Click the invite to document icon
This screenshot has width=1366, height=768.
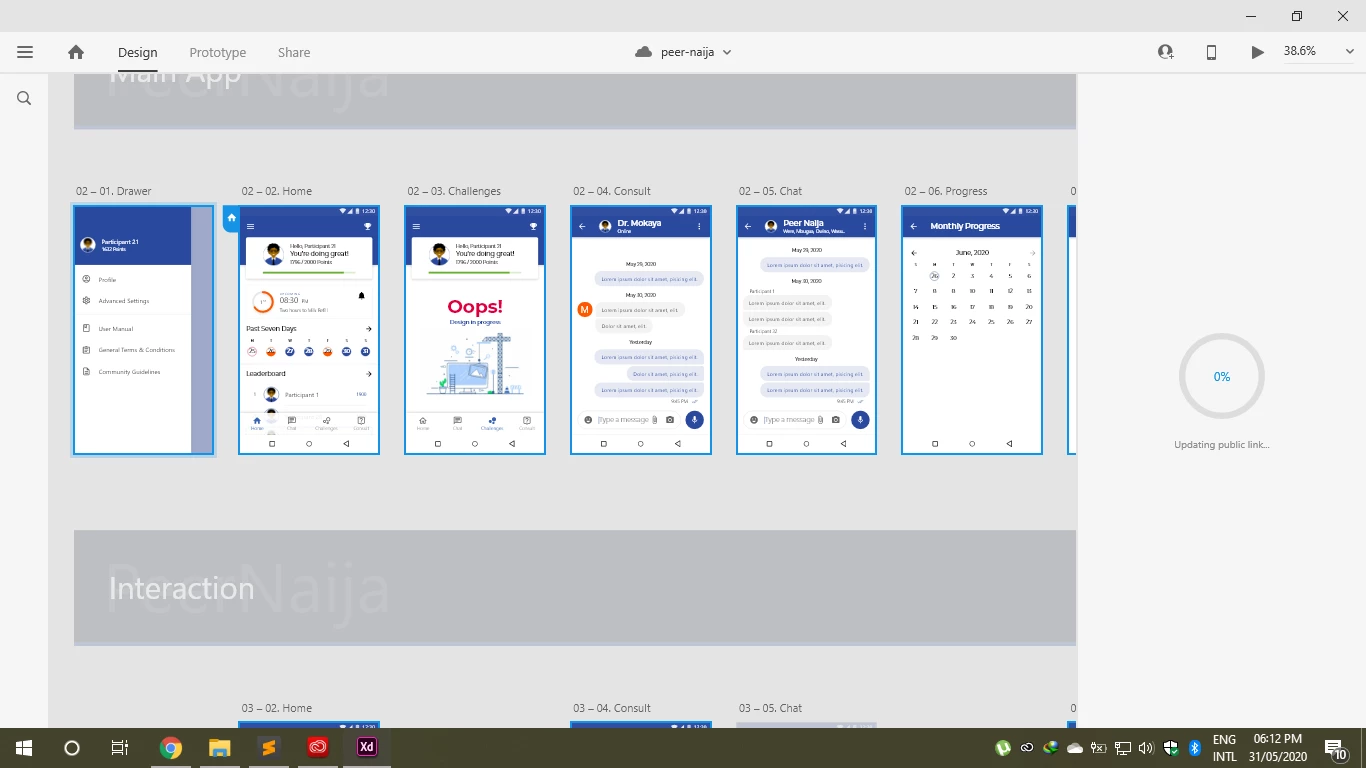(x=1165, y=52)
